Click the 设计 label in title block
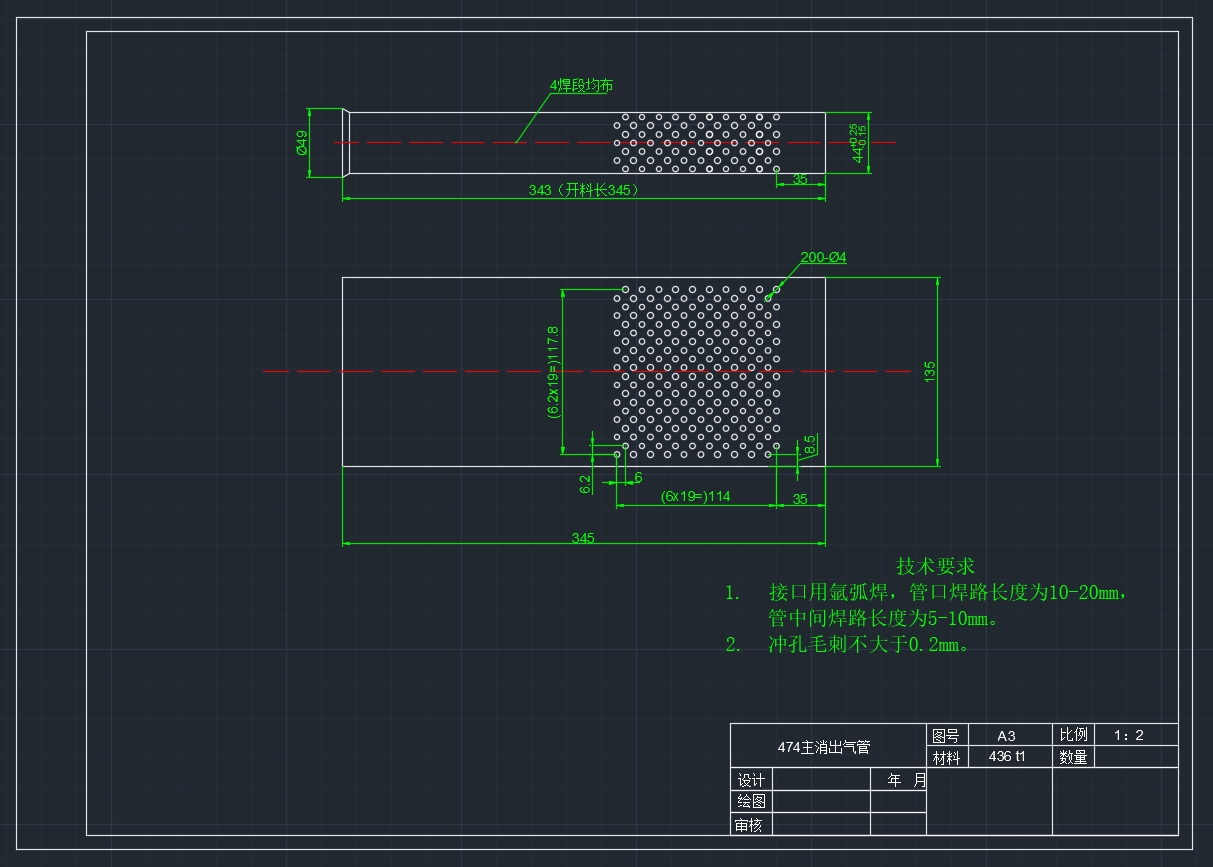The width and height of the screenshot is (1213, 867). (751, 780)
